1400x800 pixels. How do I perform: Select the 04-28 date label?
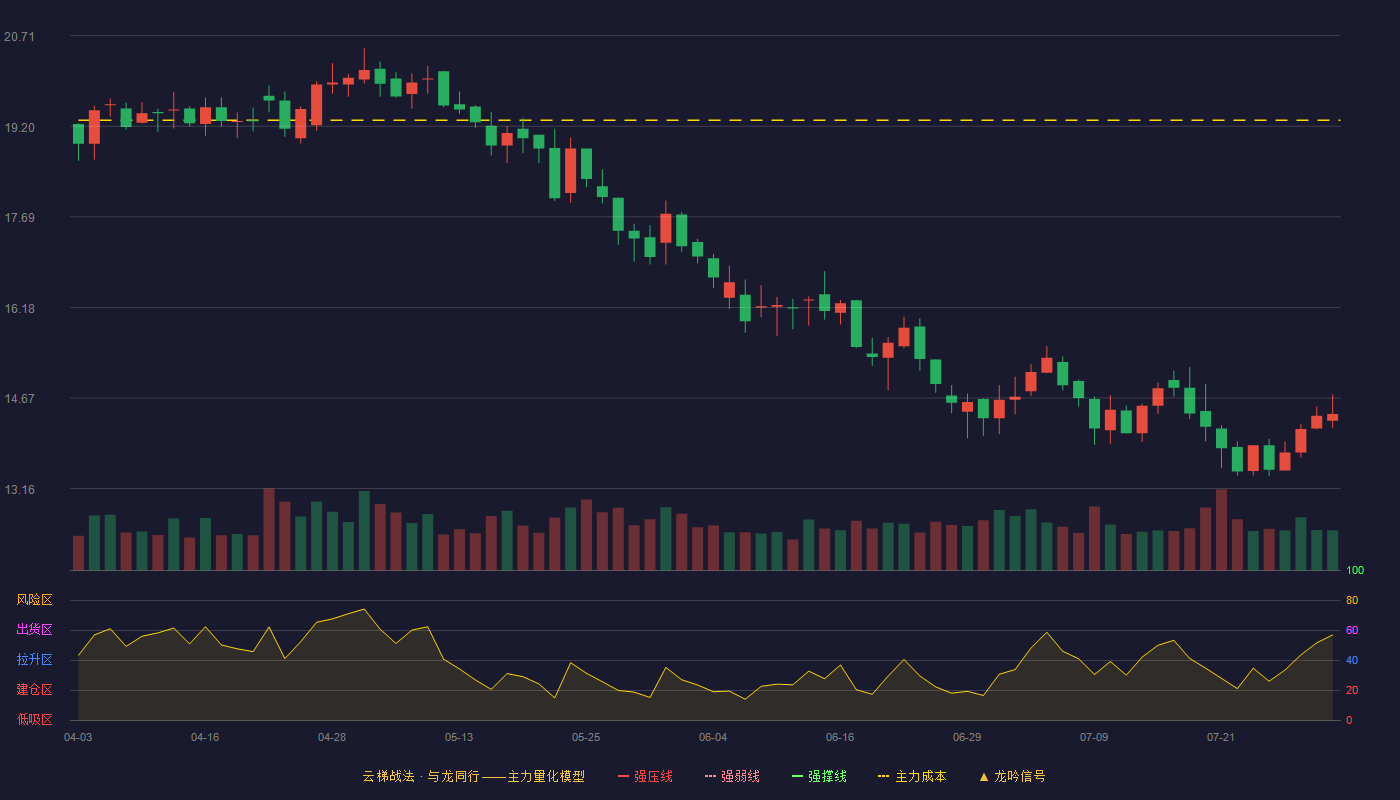coord(332,737)
